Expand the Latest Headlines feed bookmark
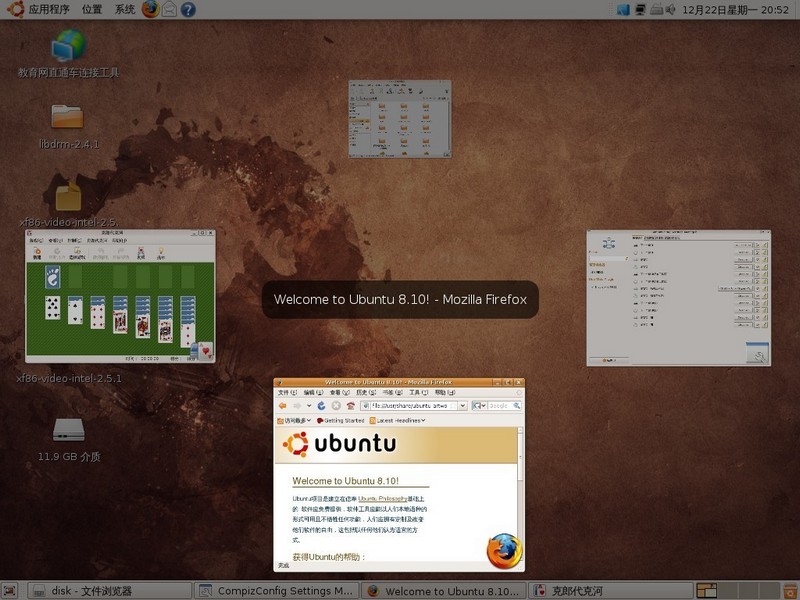 coord(397,420)
